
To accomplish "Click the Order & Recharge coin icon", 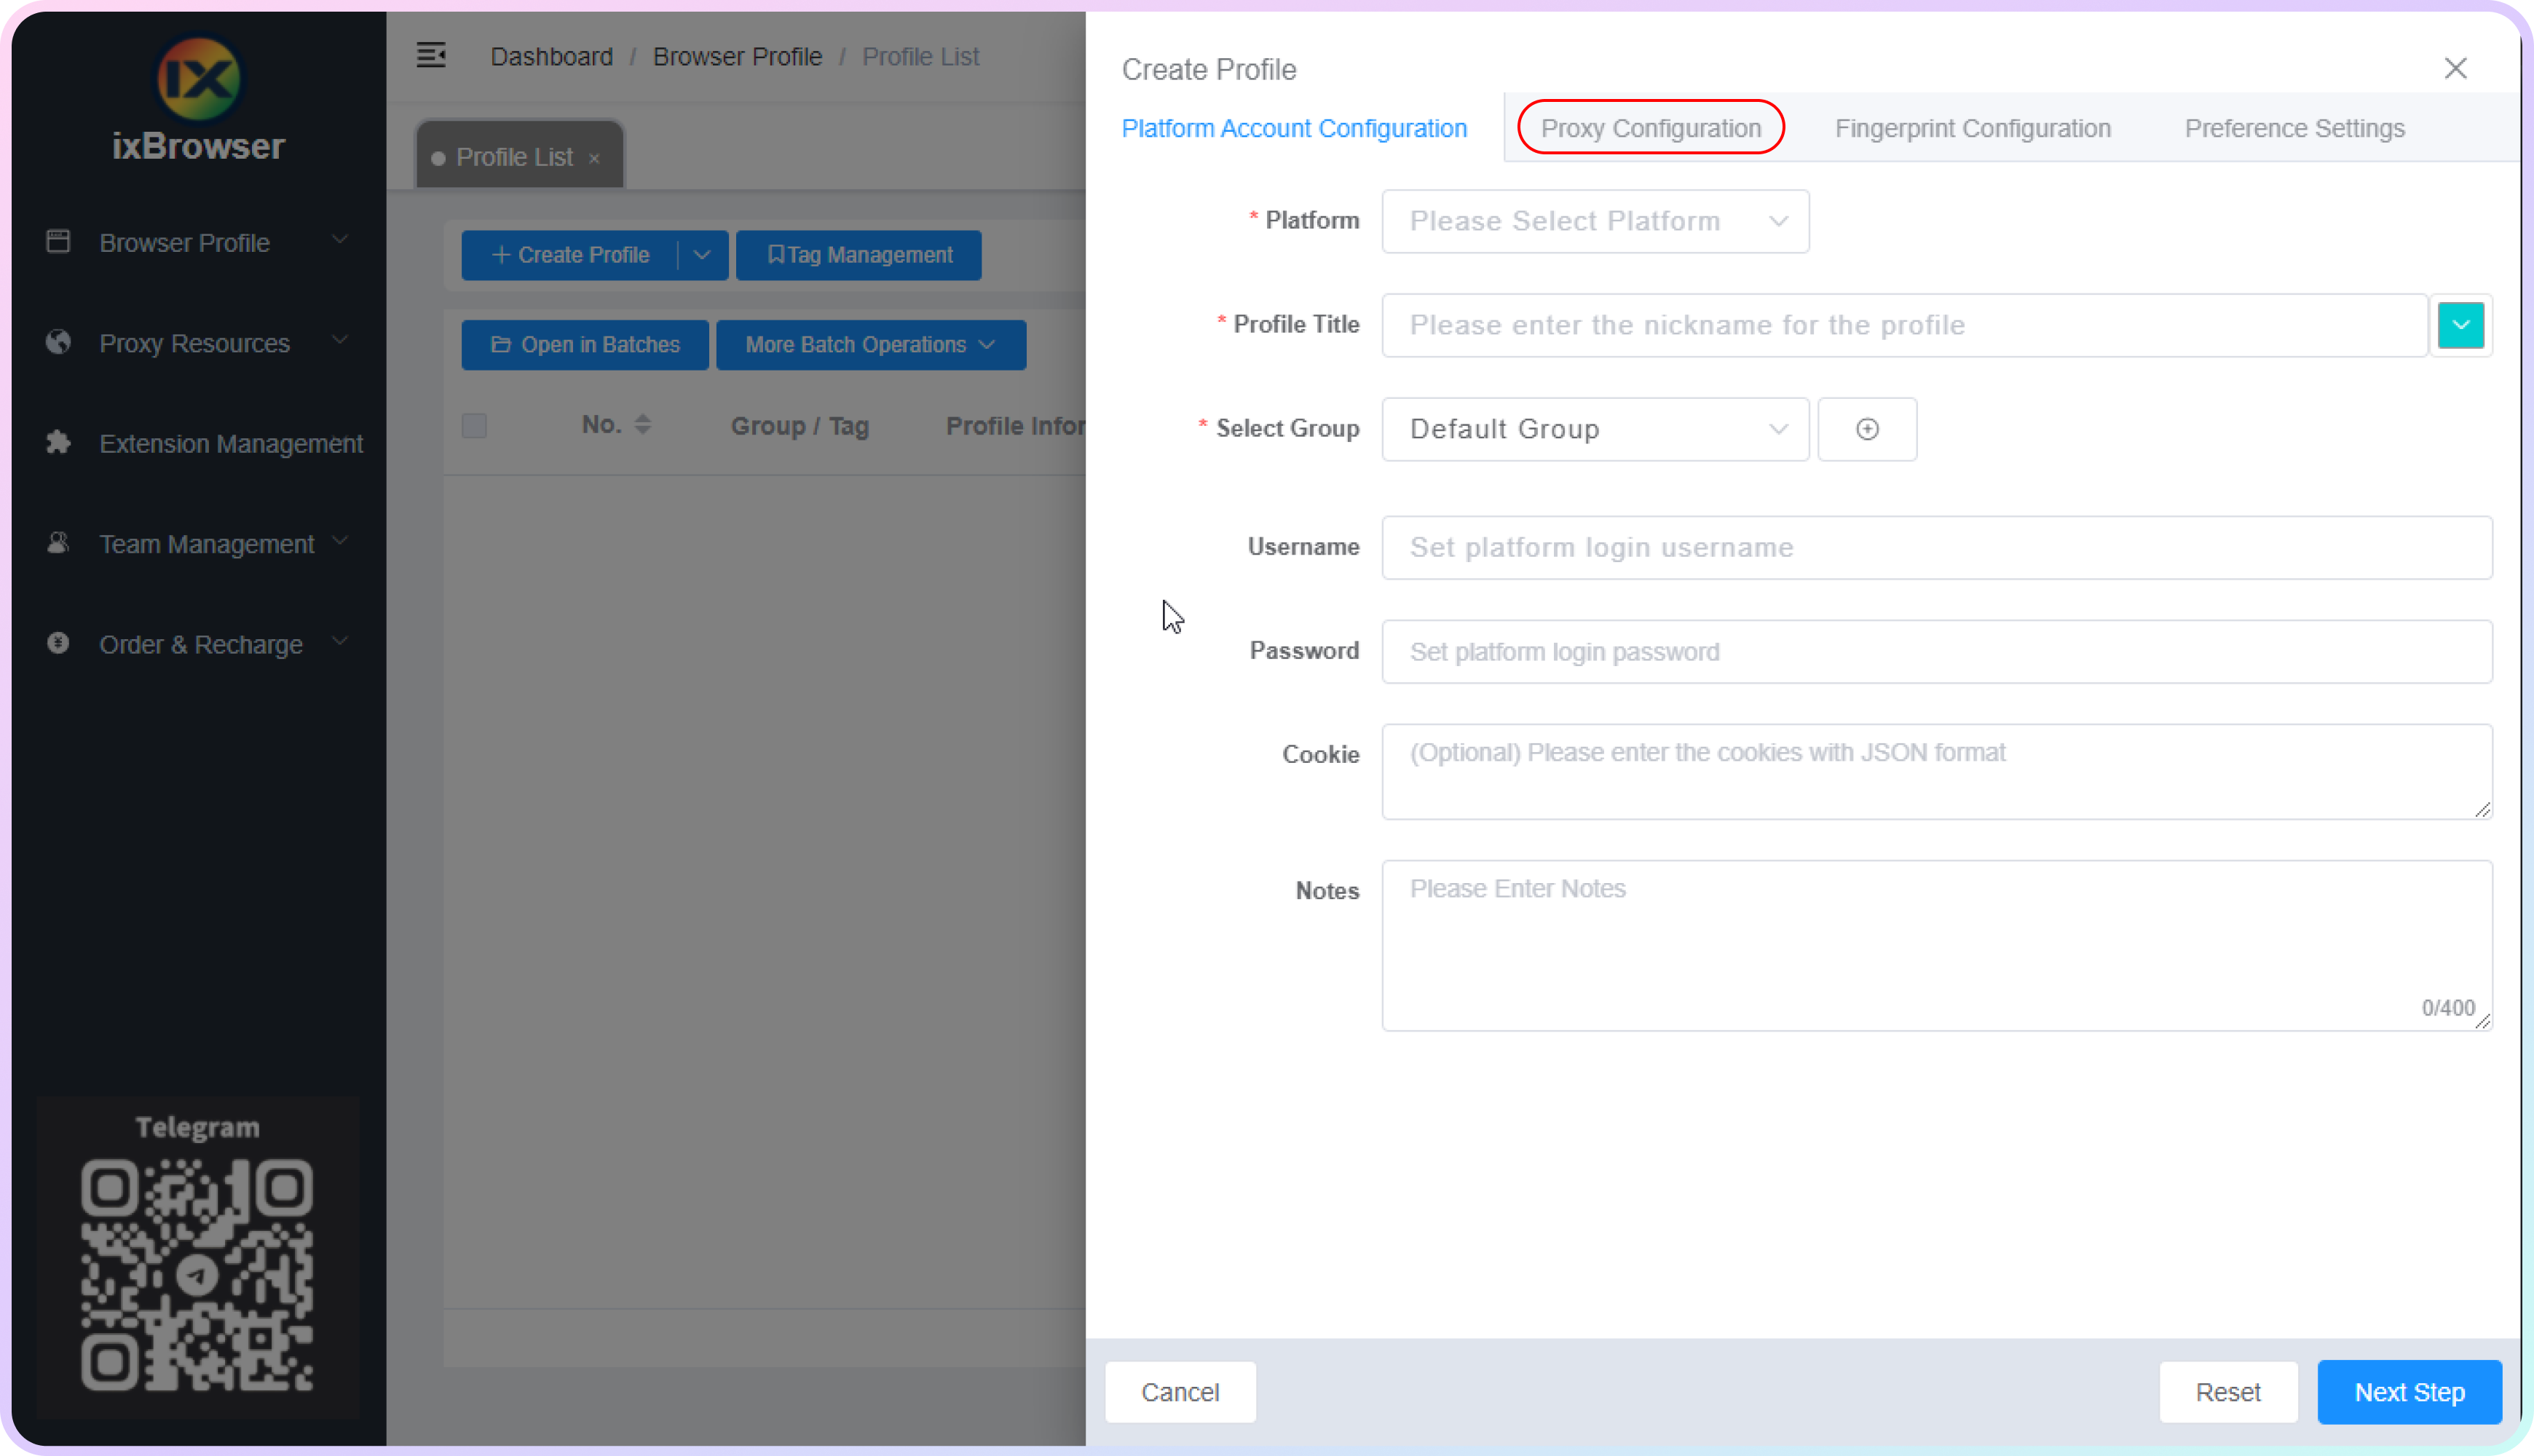I will point(58,643).
